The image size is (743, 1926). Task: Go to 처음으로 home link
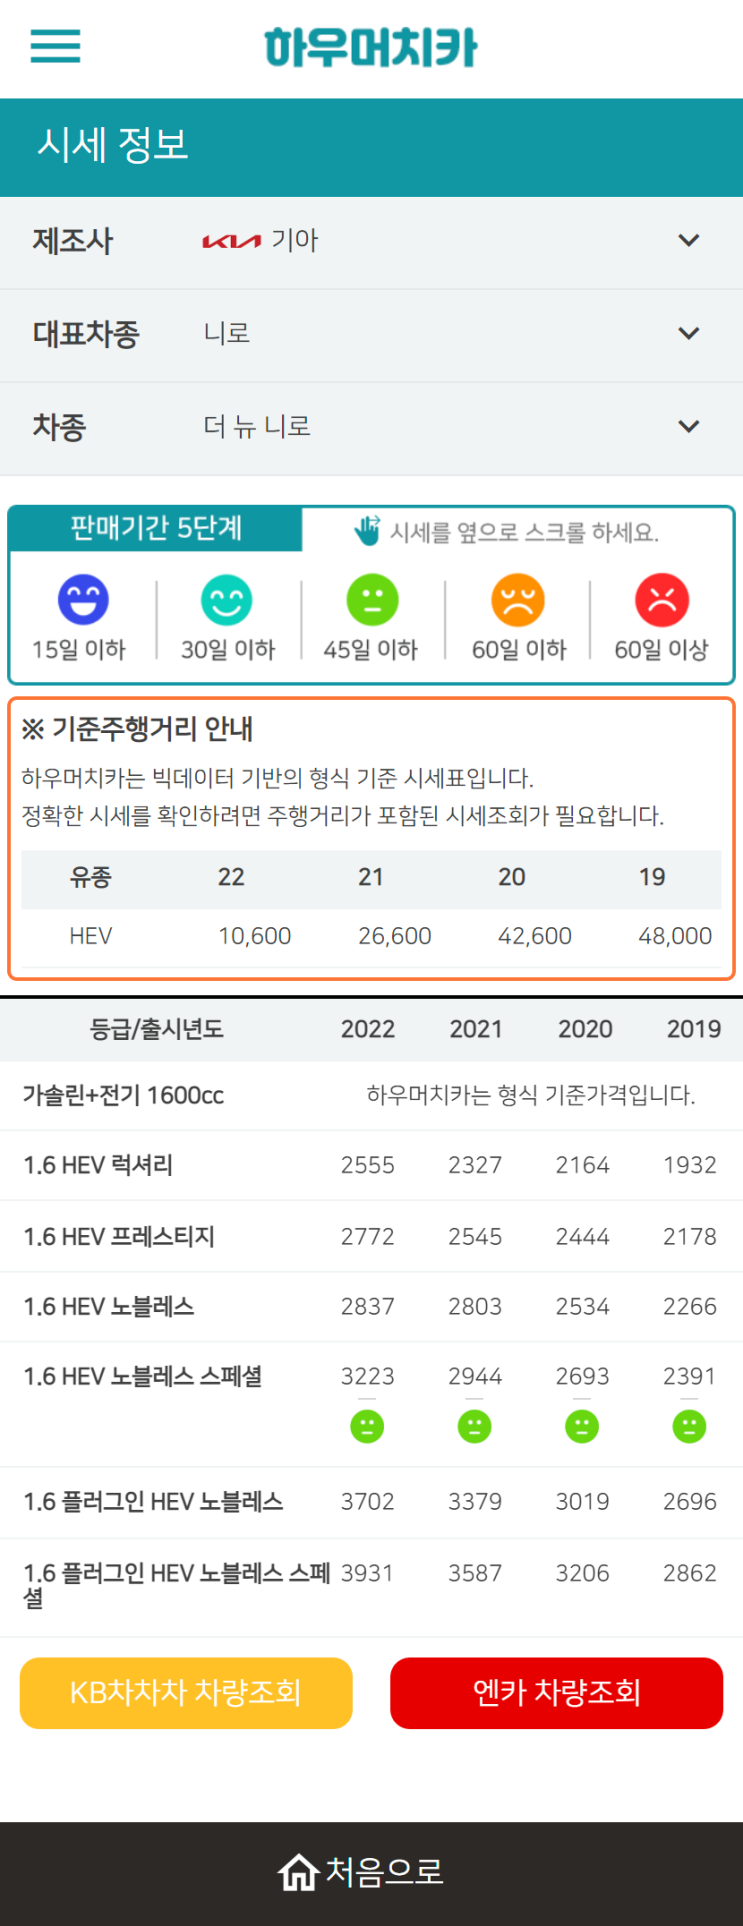pos(361,1872)
